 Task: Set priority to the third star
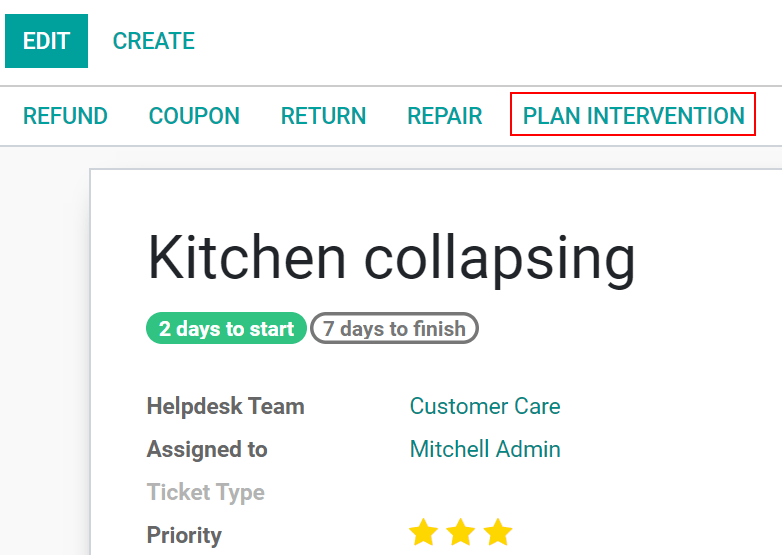pos(497,533)
